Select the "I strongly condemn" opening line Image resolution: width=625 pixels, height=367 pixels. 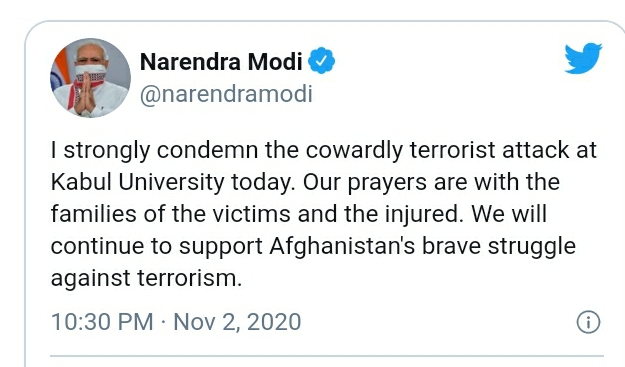coord(154,151)
